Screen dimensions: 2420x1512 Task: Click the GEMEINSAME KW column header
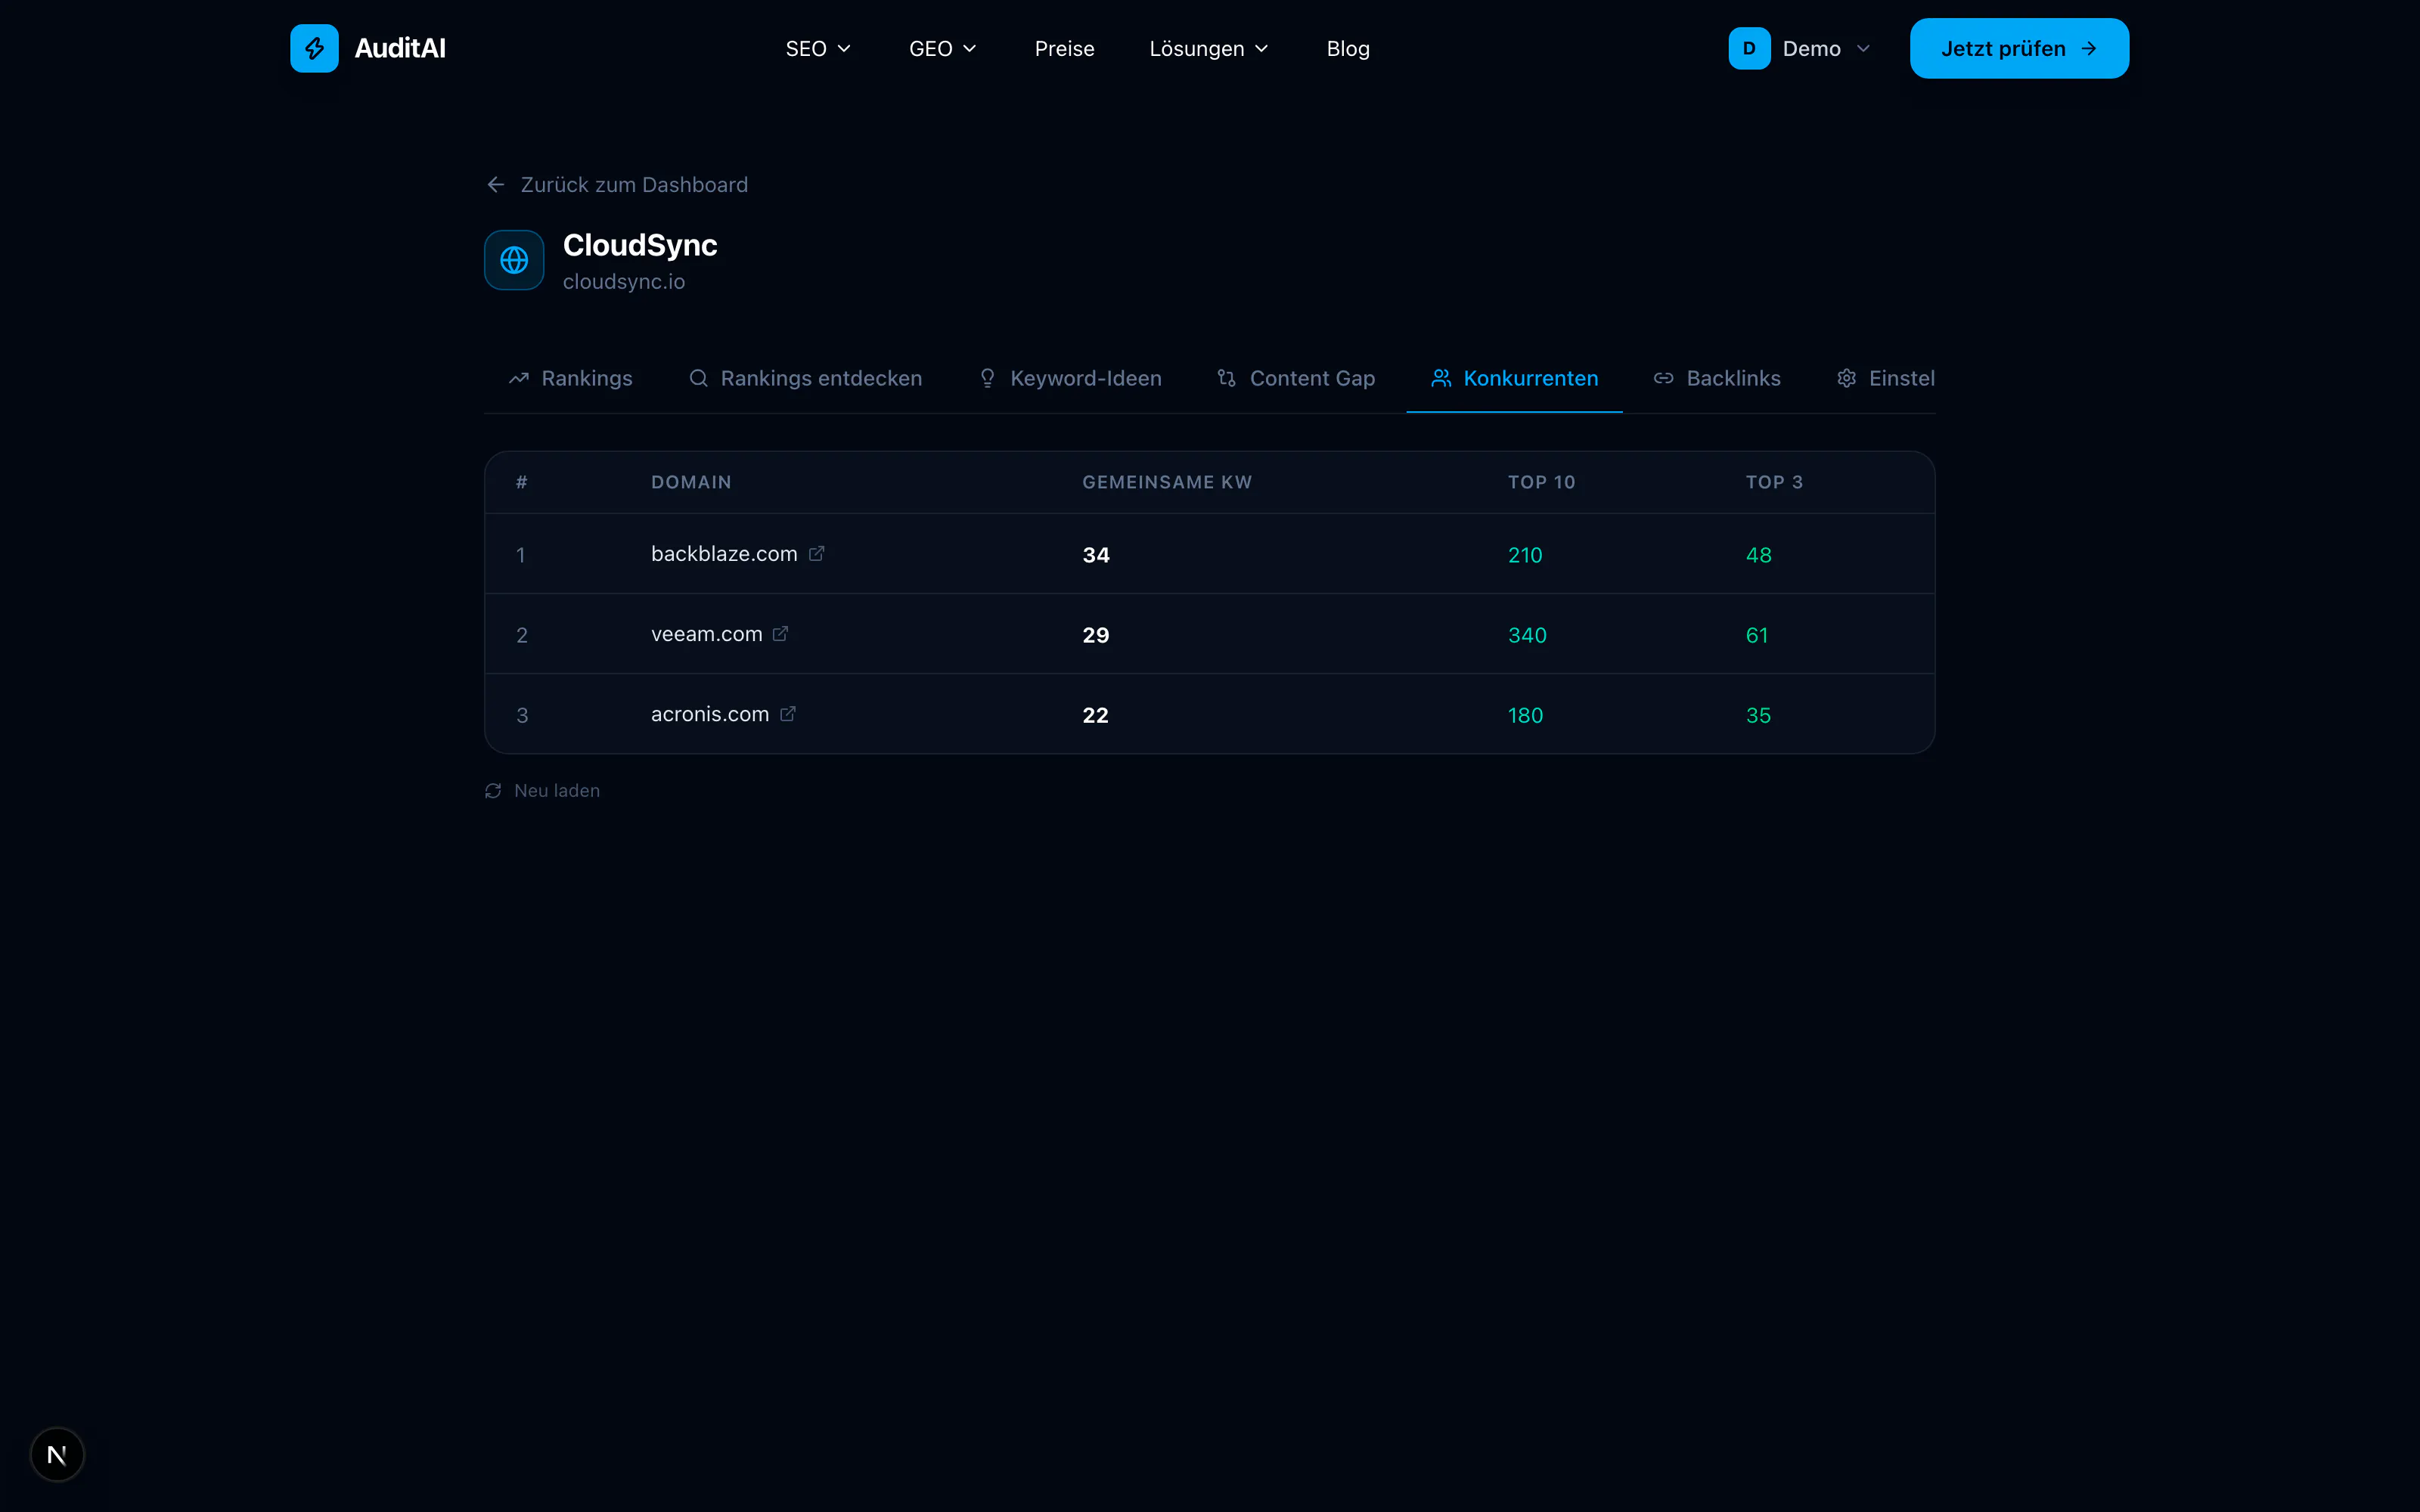coord(1167,482)
